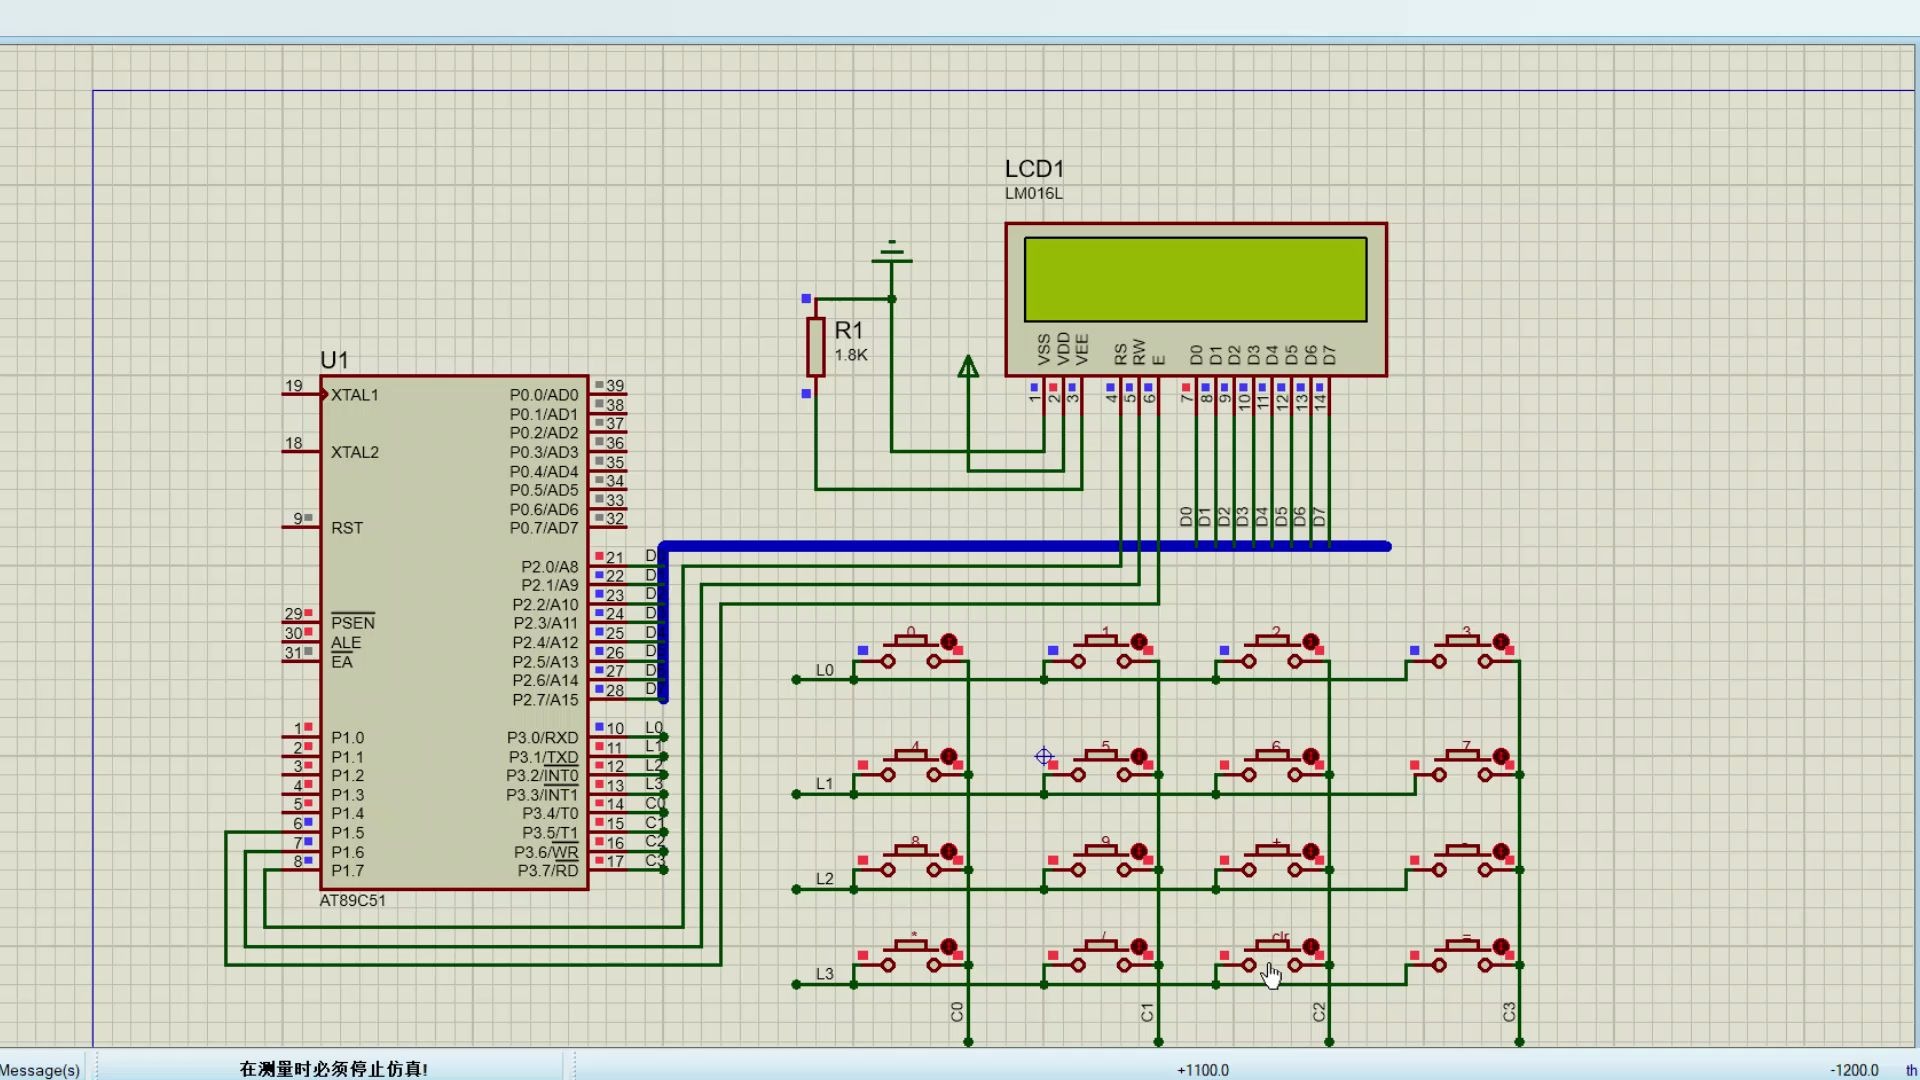Viewport: 1920px width, 1080px height.
Task: Click the Chinese simulation warning status text
Action: (333, 1069)
